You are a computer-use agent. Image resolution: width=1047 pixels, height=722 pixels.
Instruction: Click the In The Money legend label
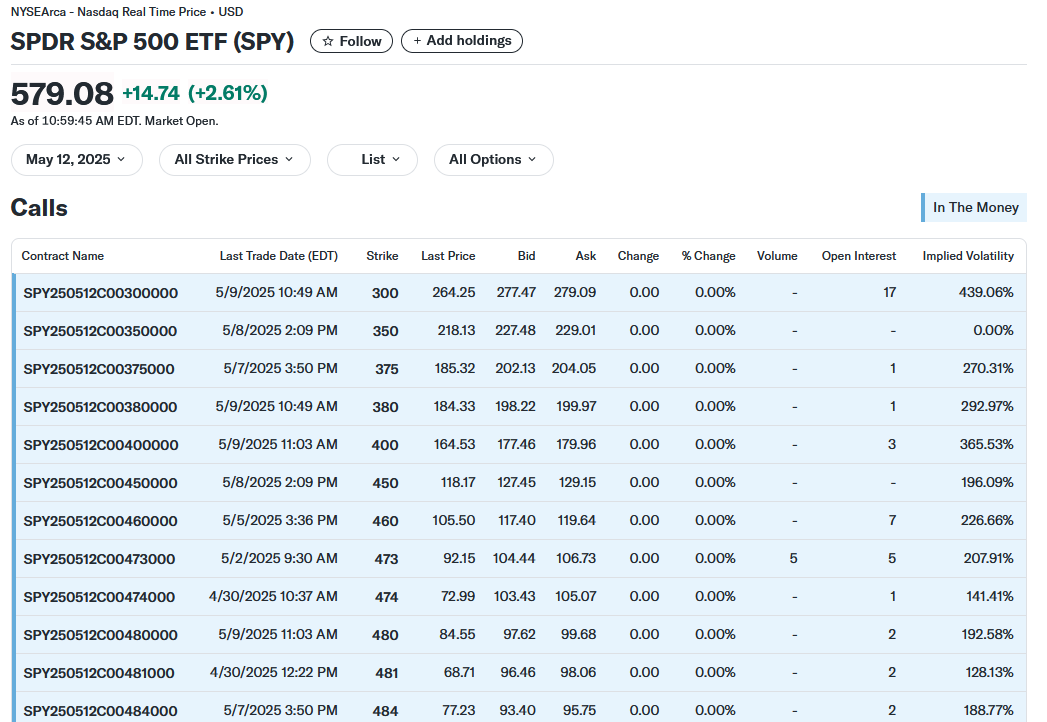click(x=976, y=208)
